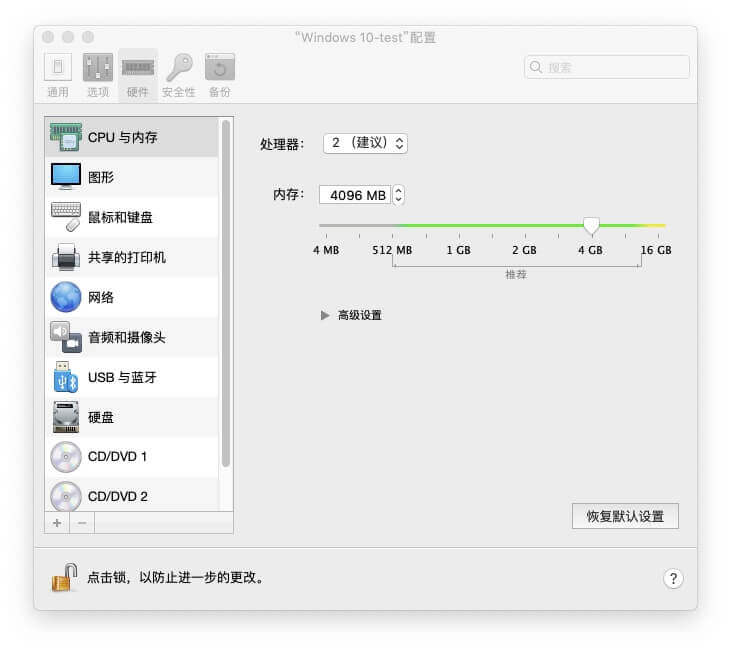Screen dimensions: 731x652
Task: Close the configuration window
Action: pyautogui.click(x=48, y=37)
